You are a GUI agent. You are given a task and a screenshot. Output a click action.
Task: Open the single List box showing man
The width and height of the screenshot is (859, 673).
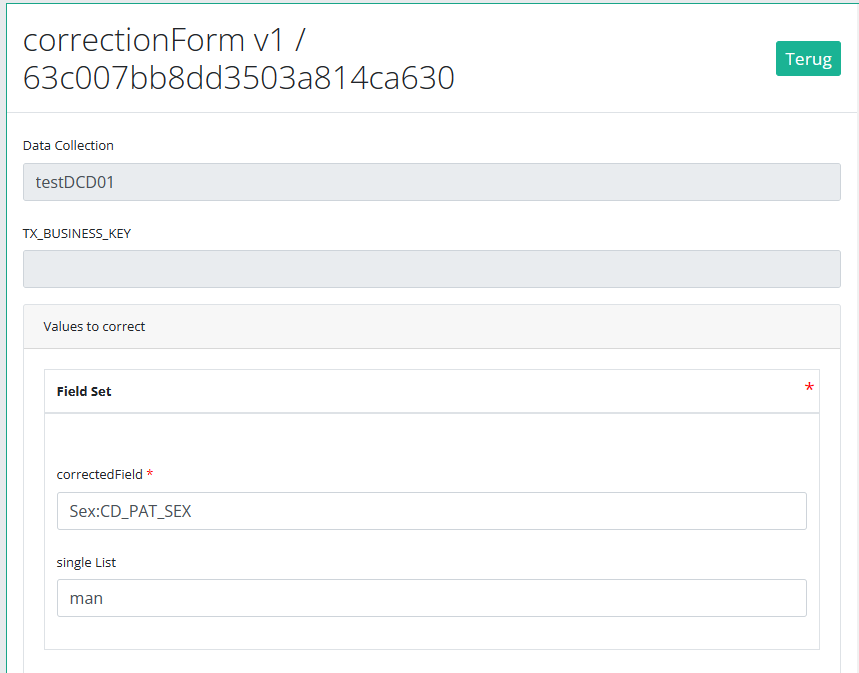(431, 598)
